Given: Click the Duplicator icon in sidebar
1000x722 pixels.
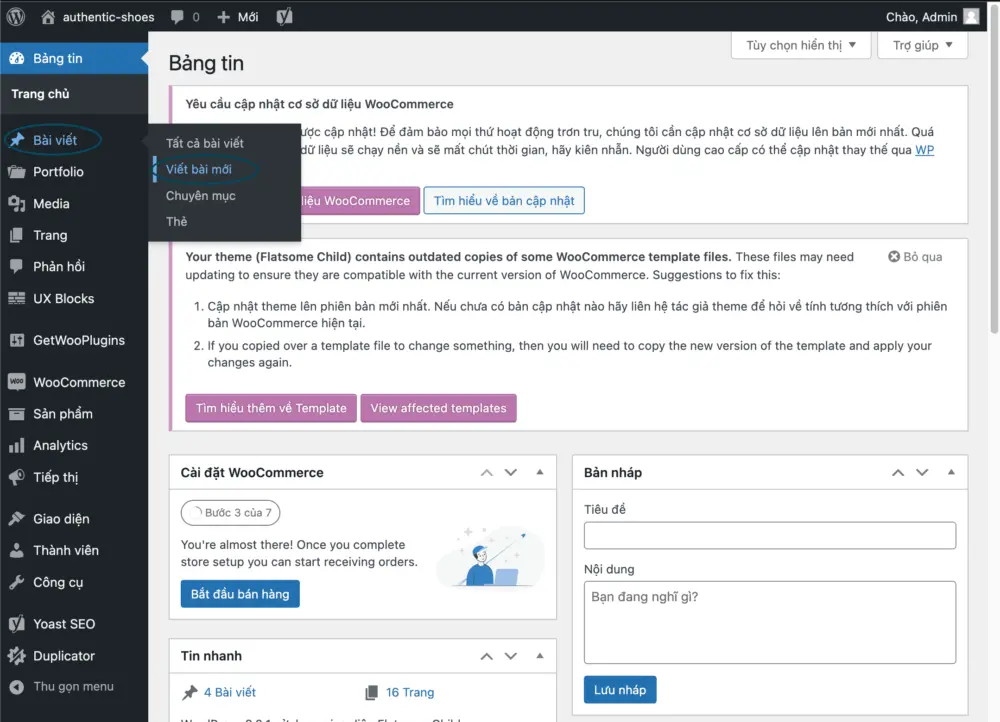Looking at the screenshot, I should pos(17,656).
